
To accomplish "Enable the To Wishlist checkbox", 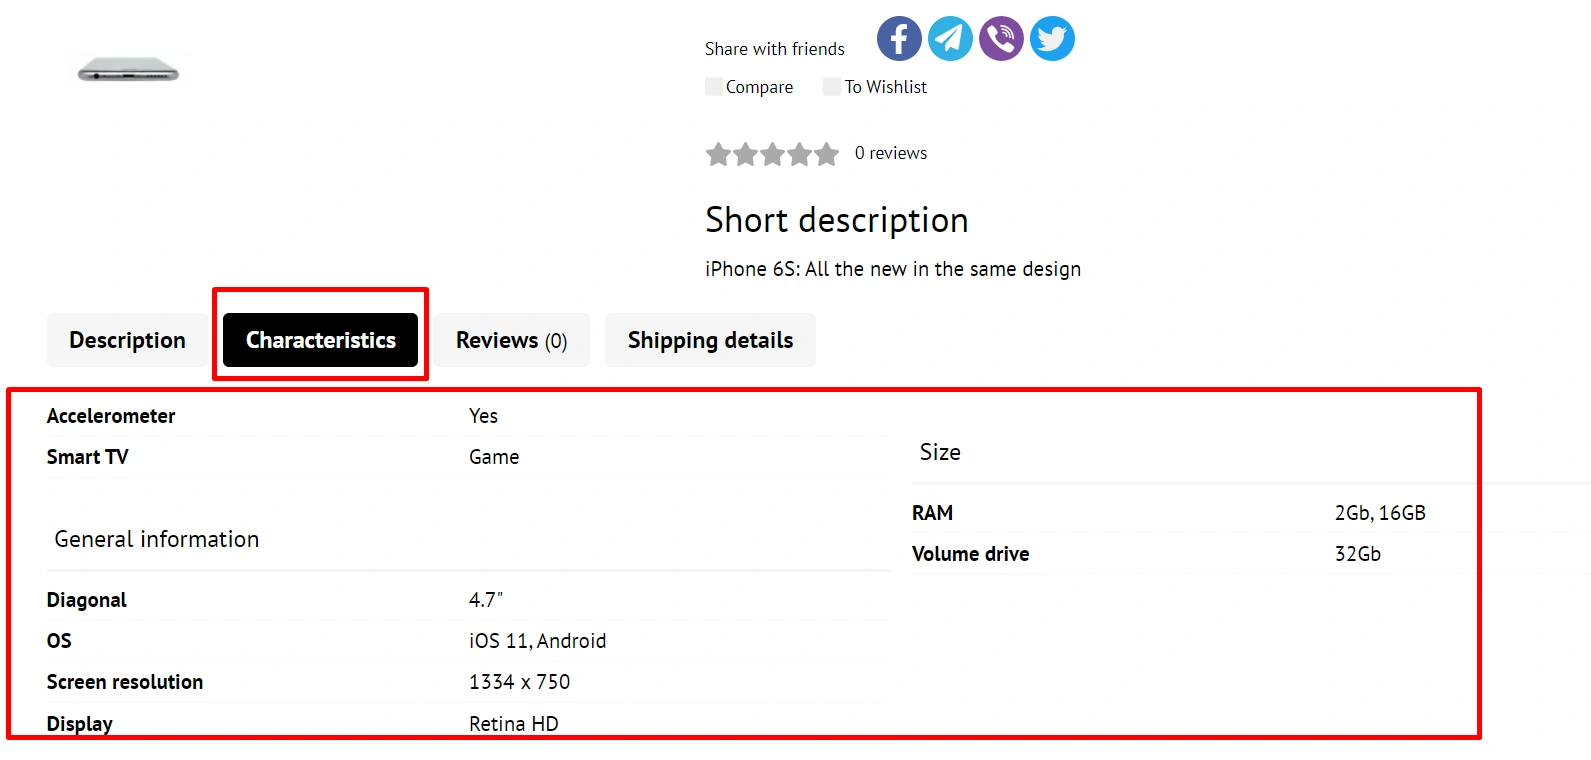I will click(x=832, y=87).
